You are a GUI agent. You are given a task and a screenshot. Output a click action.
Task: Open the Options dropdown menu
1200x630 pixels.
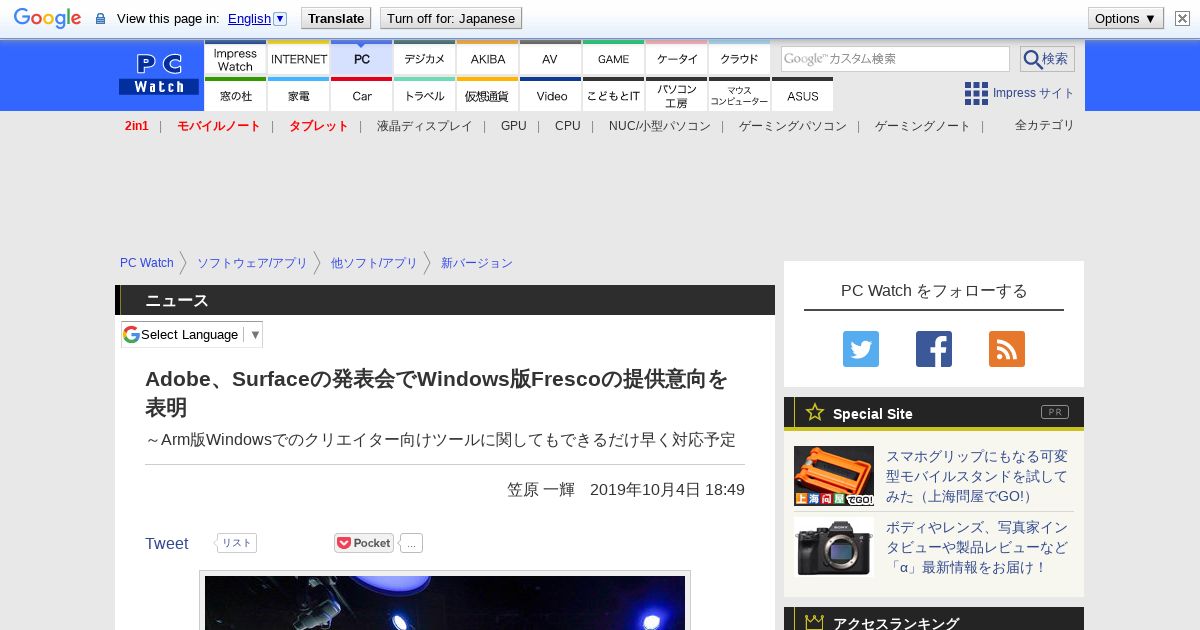click(1125, 18)
